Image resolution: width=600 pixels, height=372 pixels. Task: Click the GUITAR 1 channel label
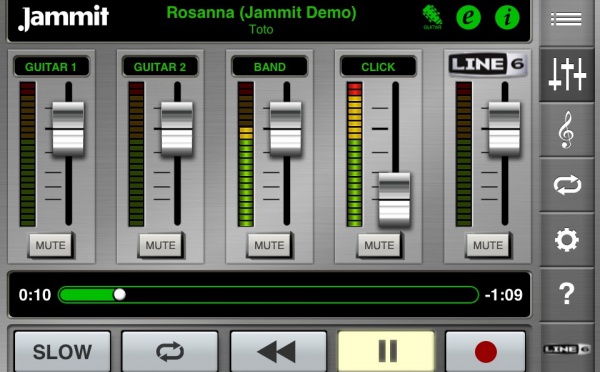pos(51,67)
